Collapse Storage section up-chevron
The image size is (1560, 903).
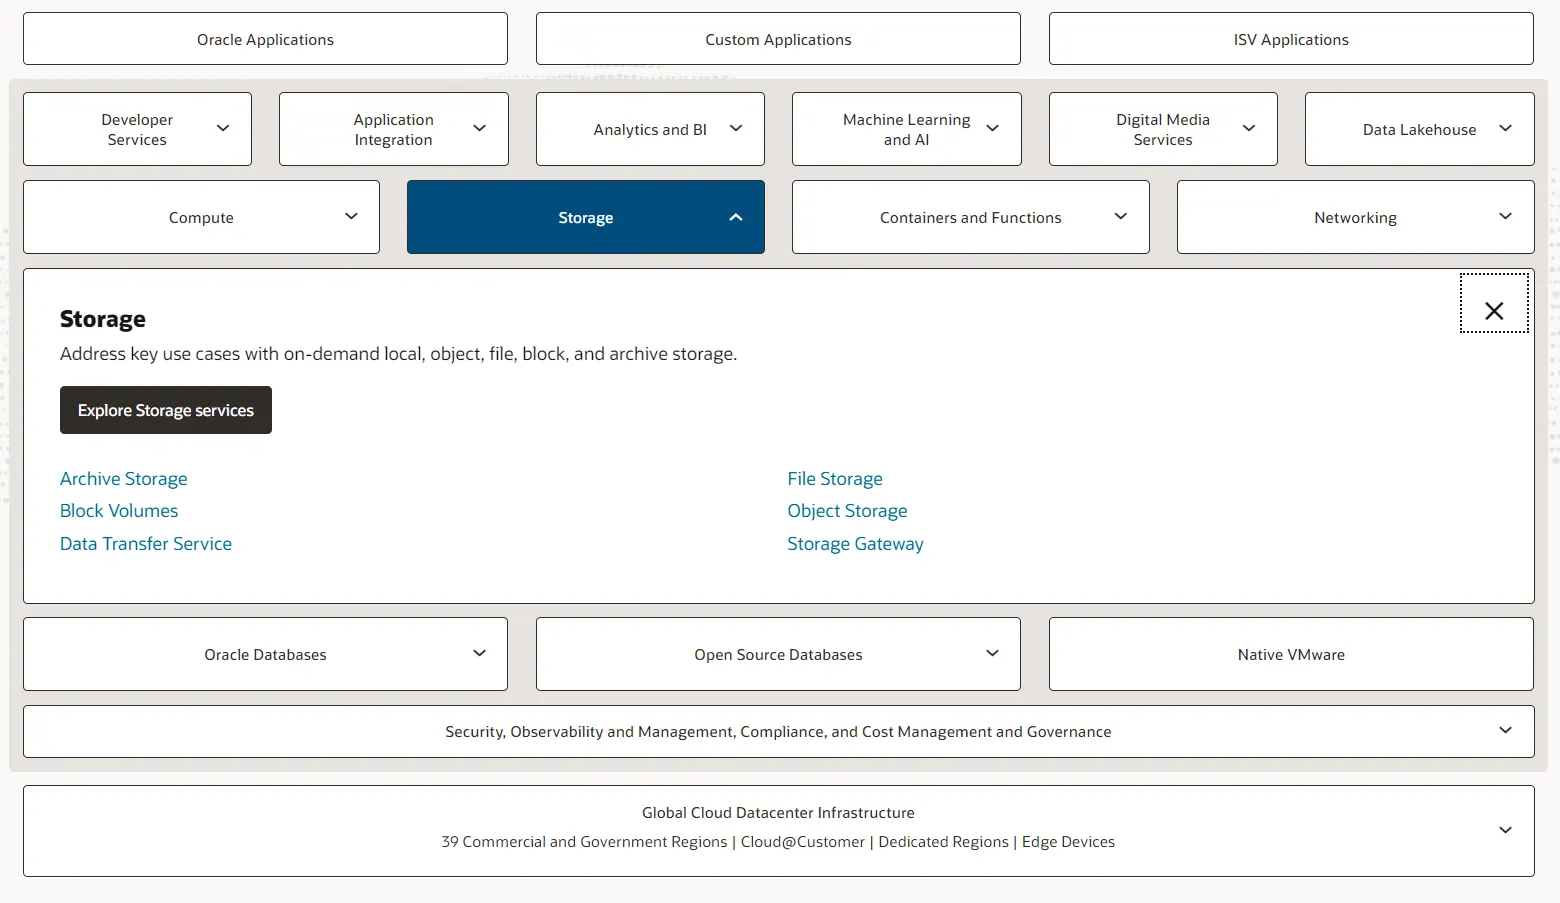coord(736,217)
